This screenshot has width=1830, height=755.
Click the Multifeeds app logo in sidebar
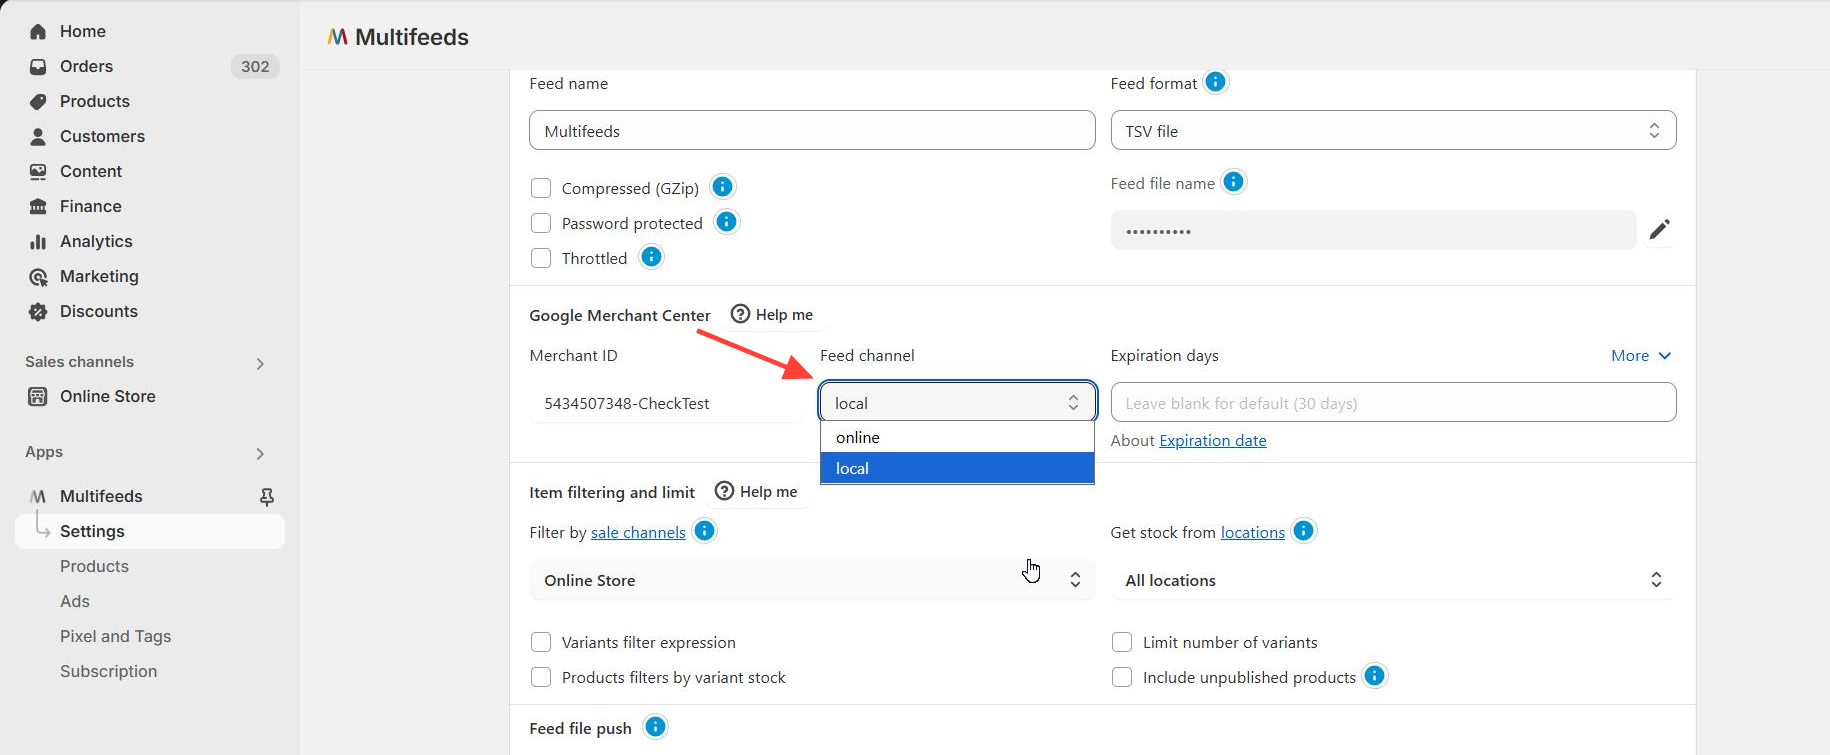coord(38,497)
